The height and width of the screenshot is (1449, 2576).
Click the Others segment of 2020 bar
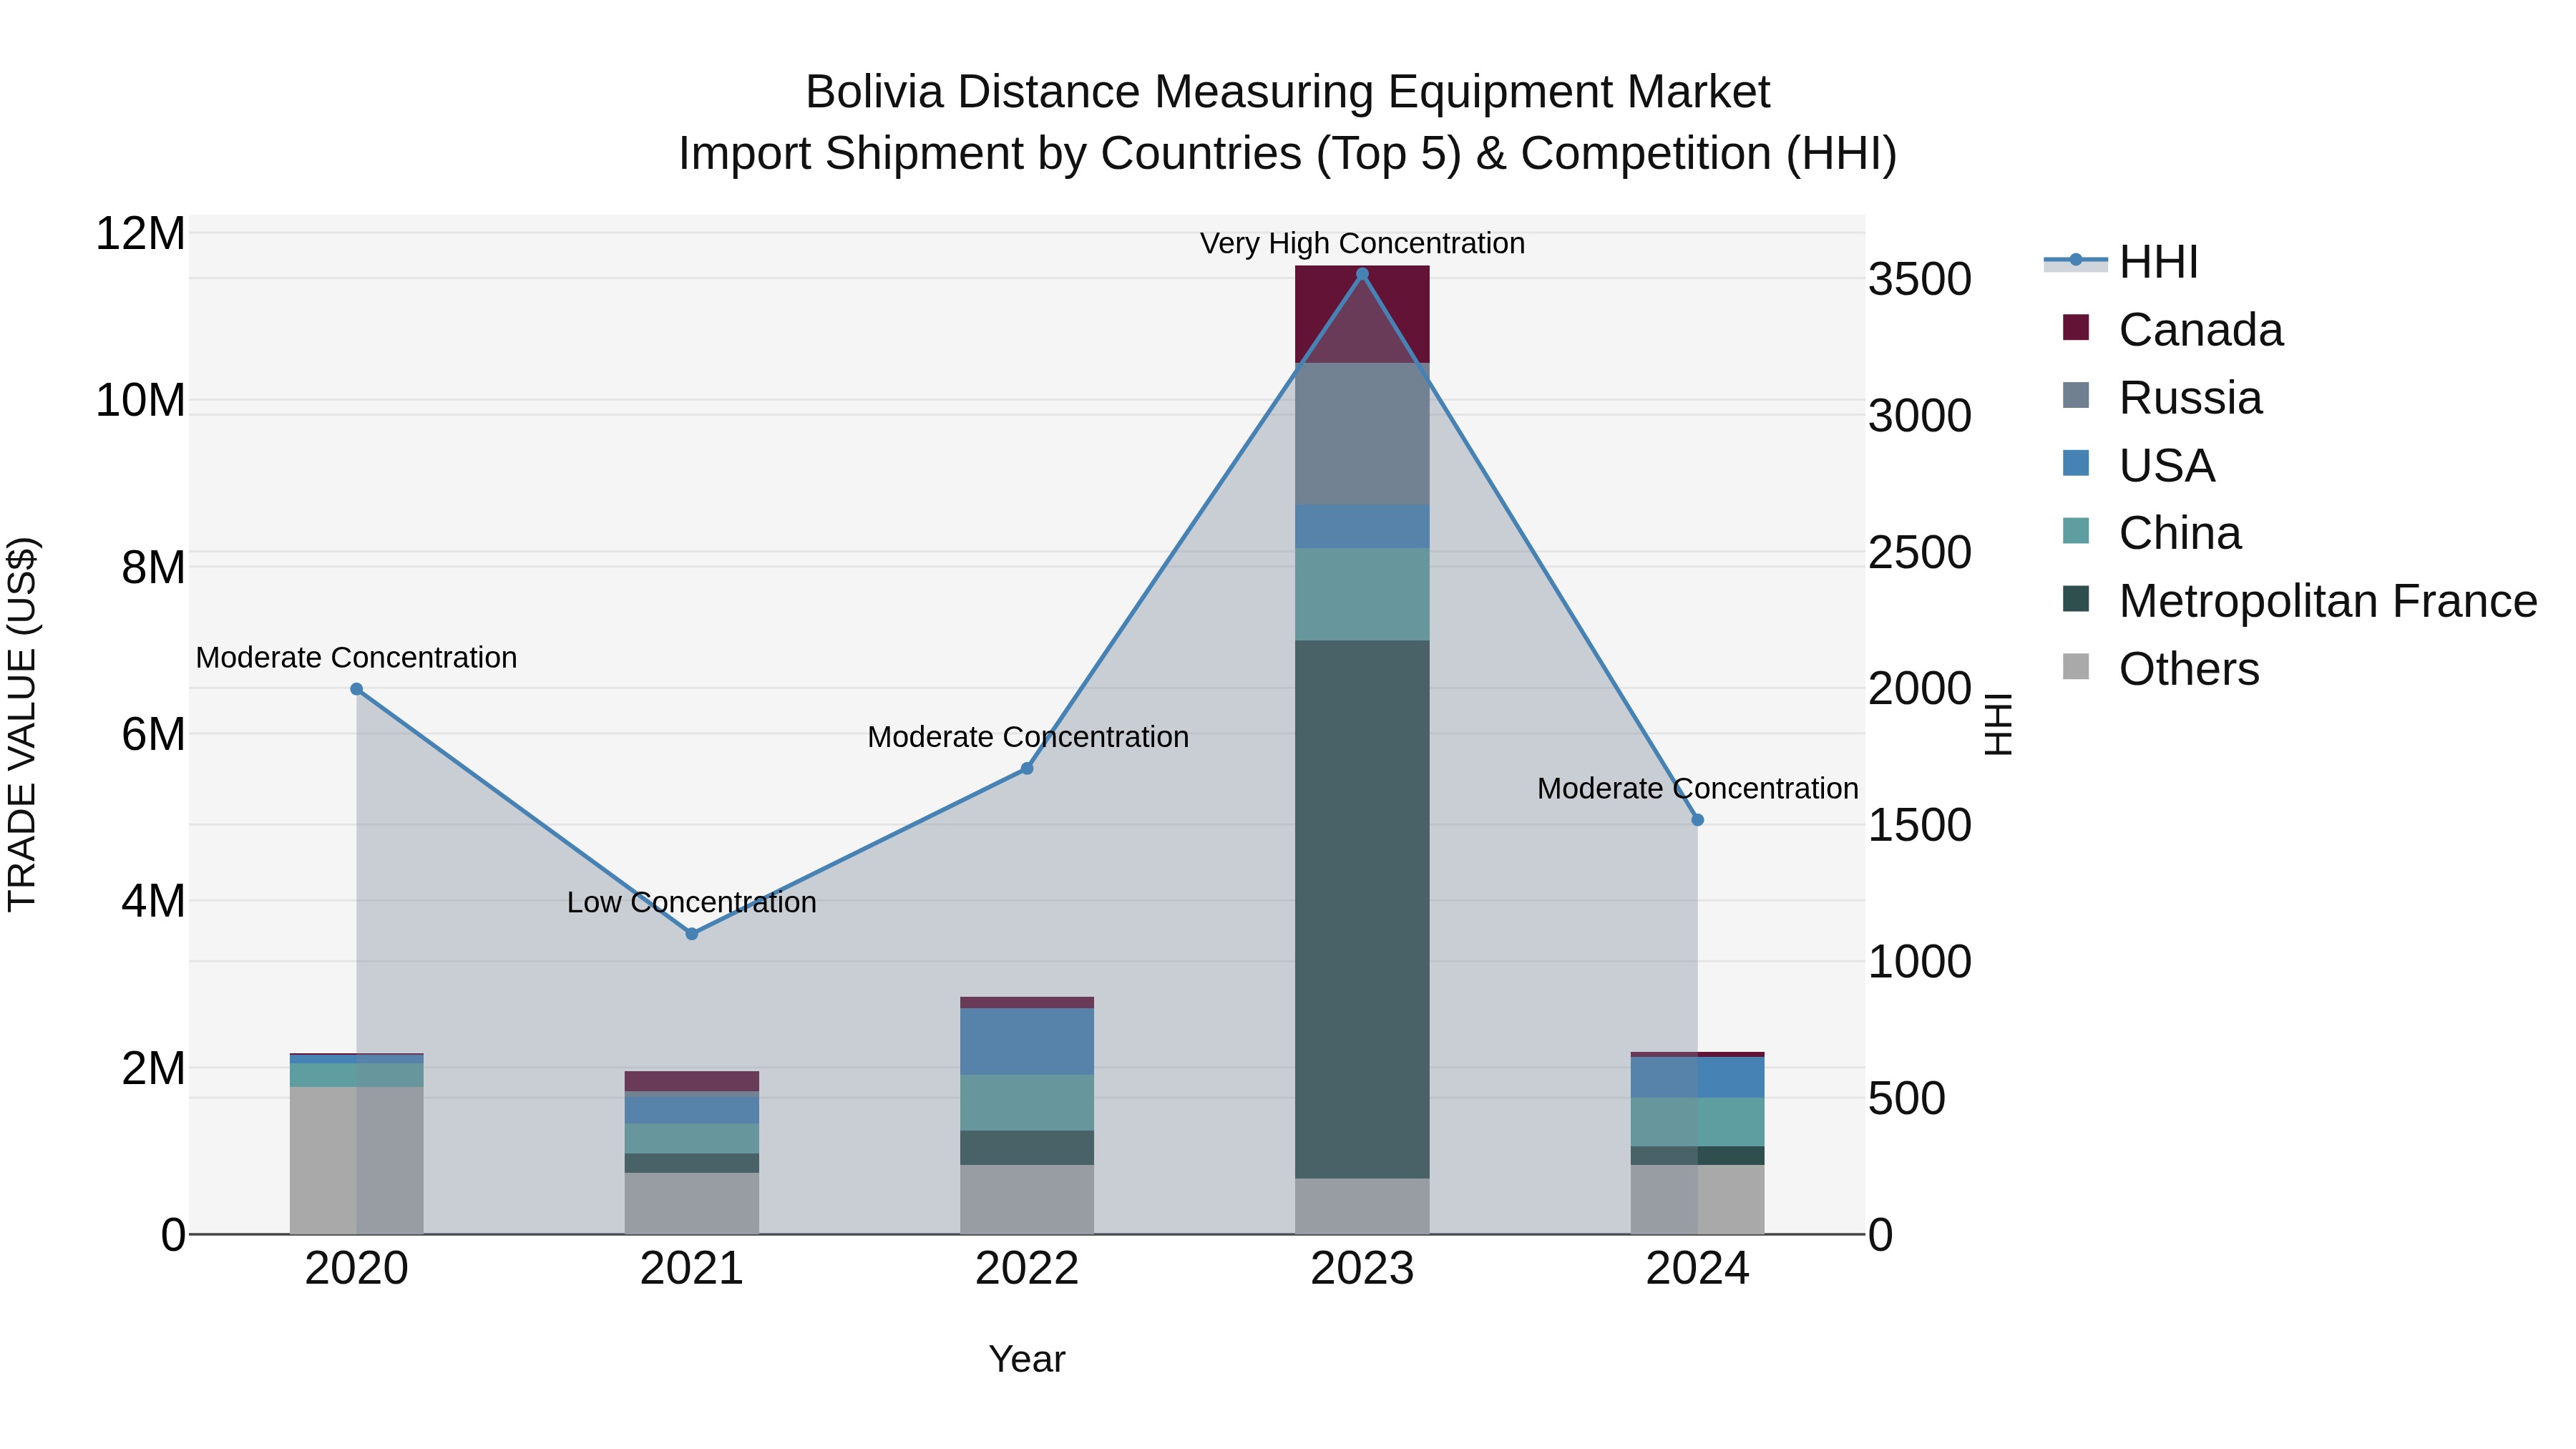tap(356, 1160)
